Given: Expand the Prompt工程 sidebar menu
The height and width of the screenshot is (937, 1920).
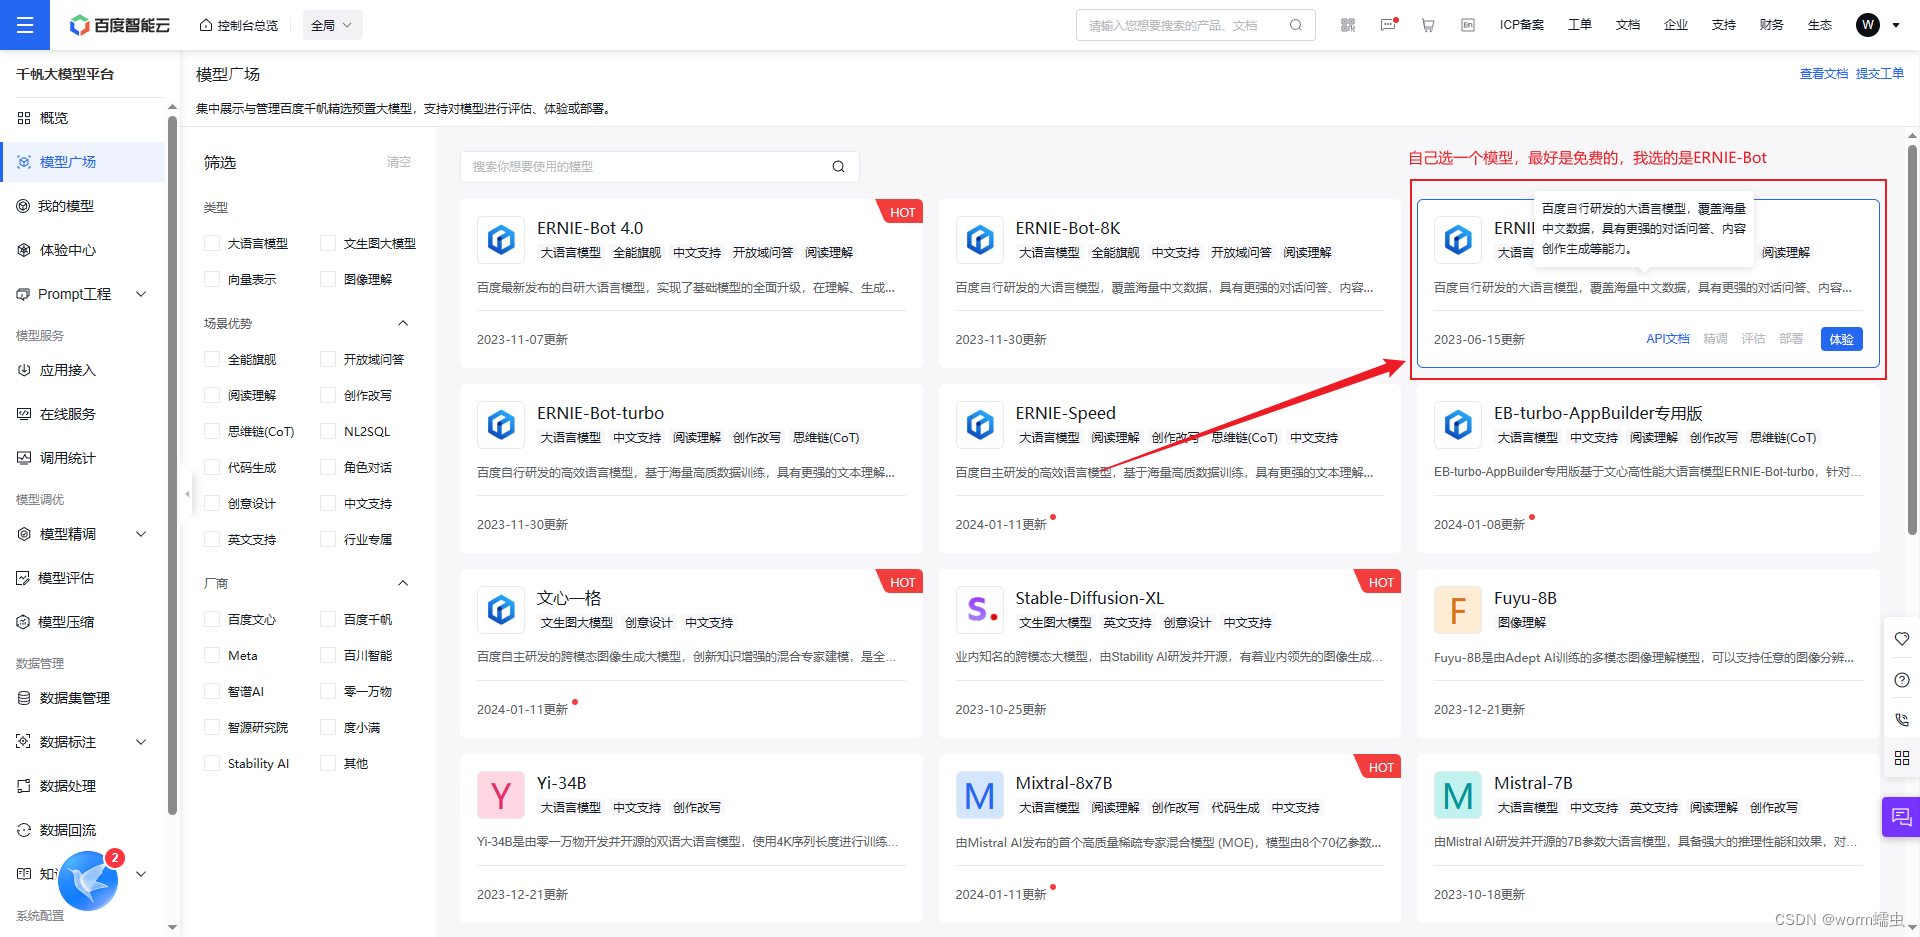Looking at the screenshot, I should pyautogui.click(x=141, y=294).
